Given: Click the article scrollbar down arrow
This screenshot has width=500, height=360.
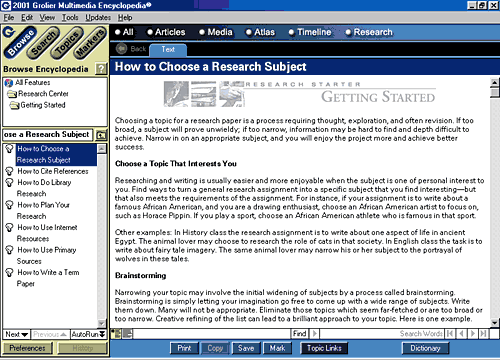Looking at the screenshot, I should (494, 323).
